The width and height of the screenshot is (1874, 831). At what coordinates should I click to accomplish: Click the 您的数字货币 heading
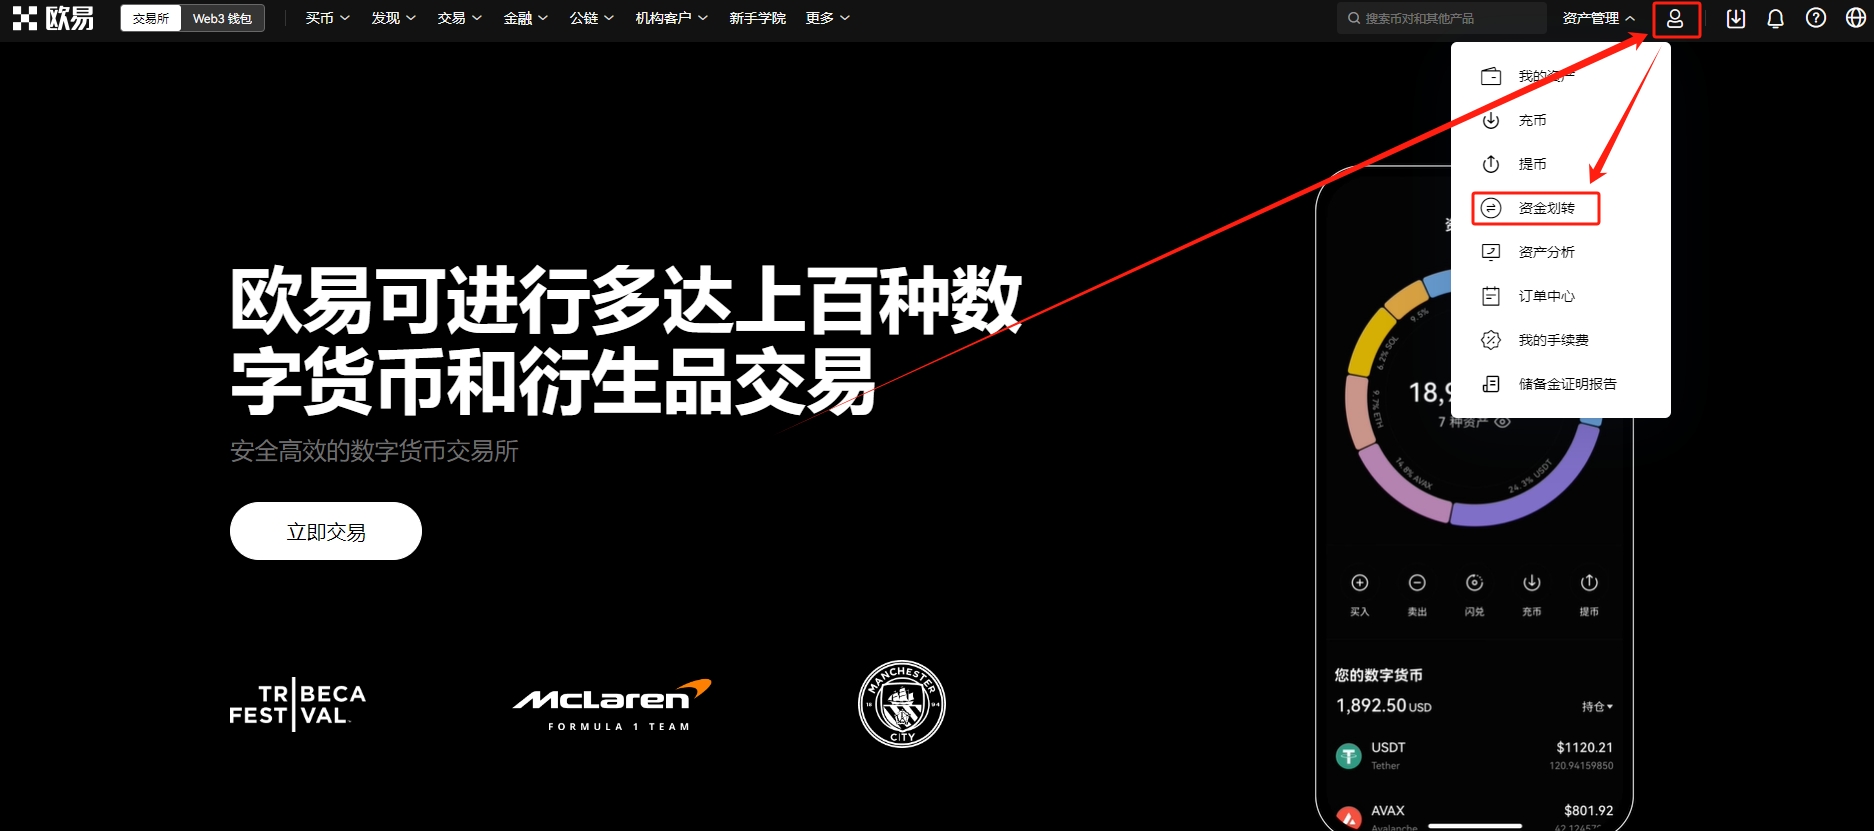point(1378,675)
